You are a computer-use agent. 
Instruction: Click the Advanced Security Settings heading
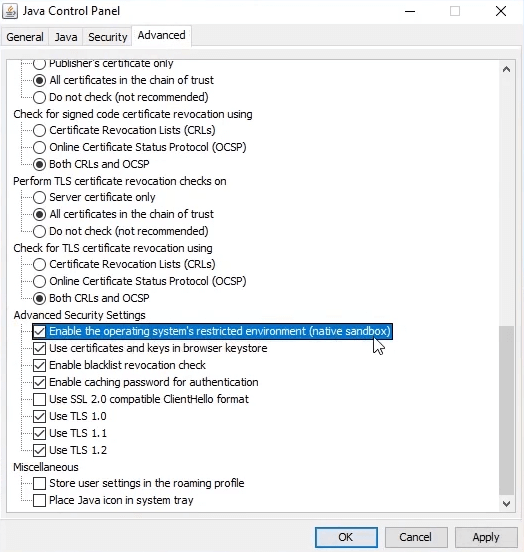point(79,315)
